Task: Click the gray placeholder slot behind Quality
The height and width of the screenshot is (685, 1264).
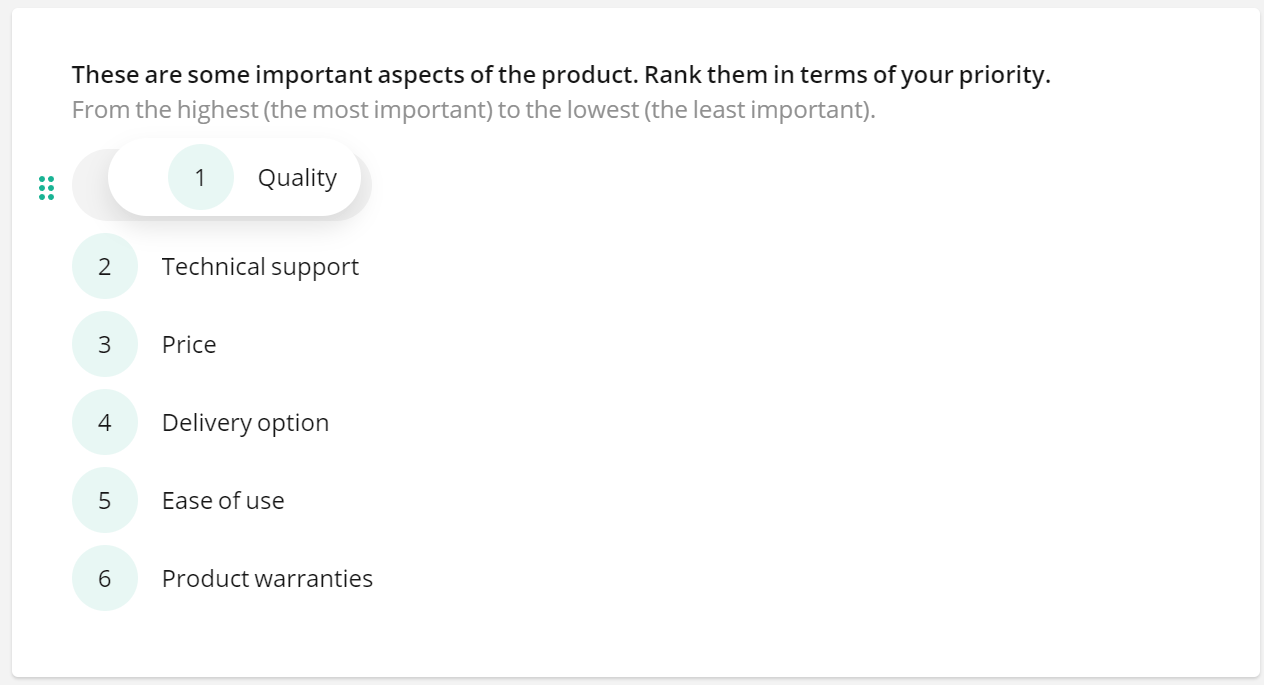Action: tap(89, 186)
